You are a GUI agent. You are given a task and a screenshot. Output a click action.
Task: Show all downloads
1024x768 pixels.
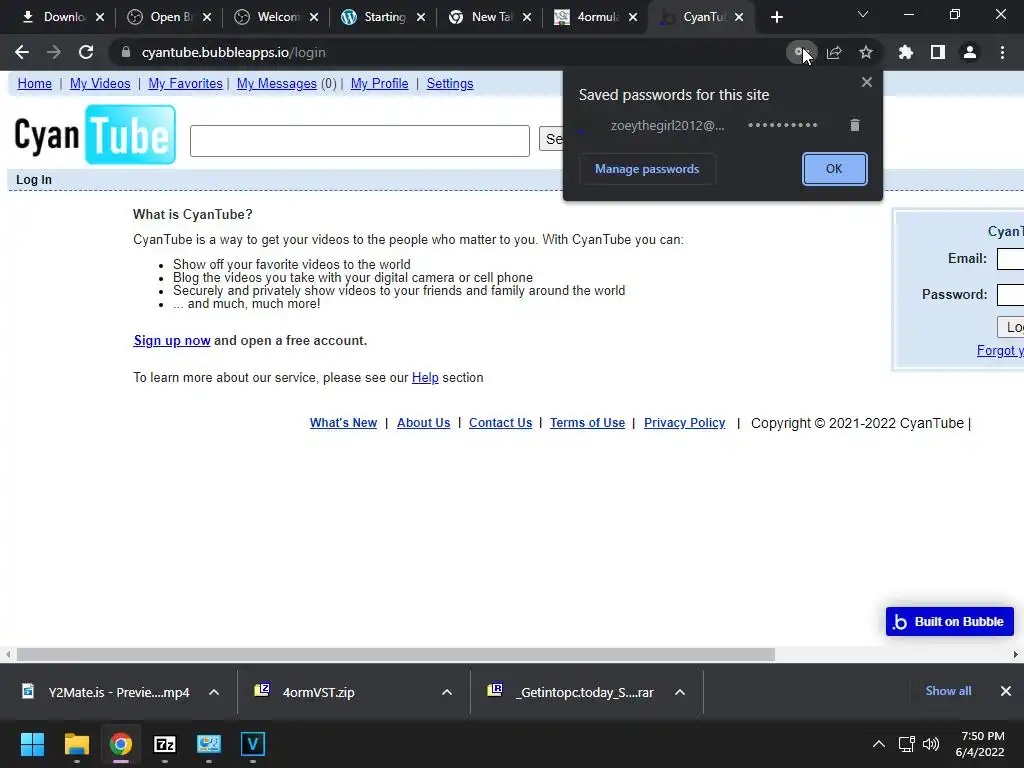click(x=948, y=691)
